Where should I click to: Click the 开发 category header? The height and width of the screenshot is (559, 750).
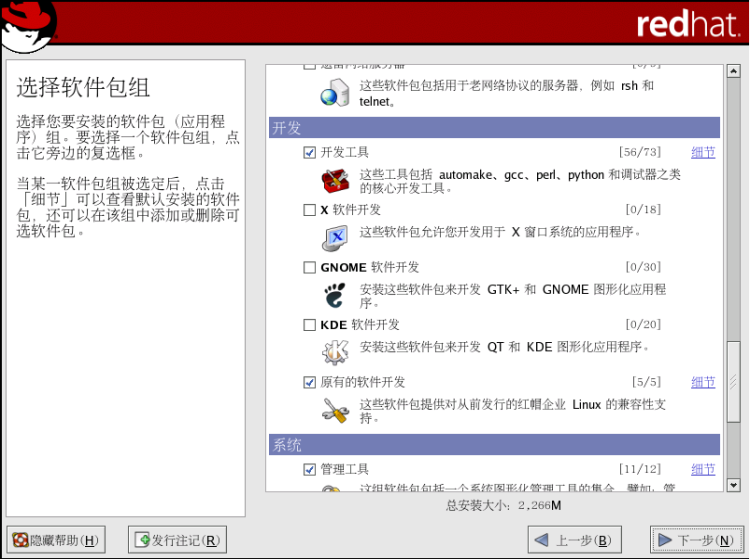click(x=494, y=128)
